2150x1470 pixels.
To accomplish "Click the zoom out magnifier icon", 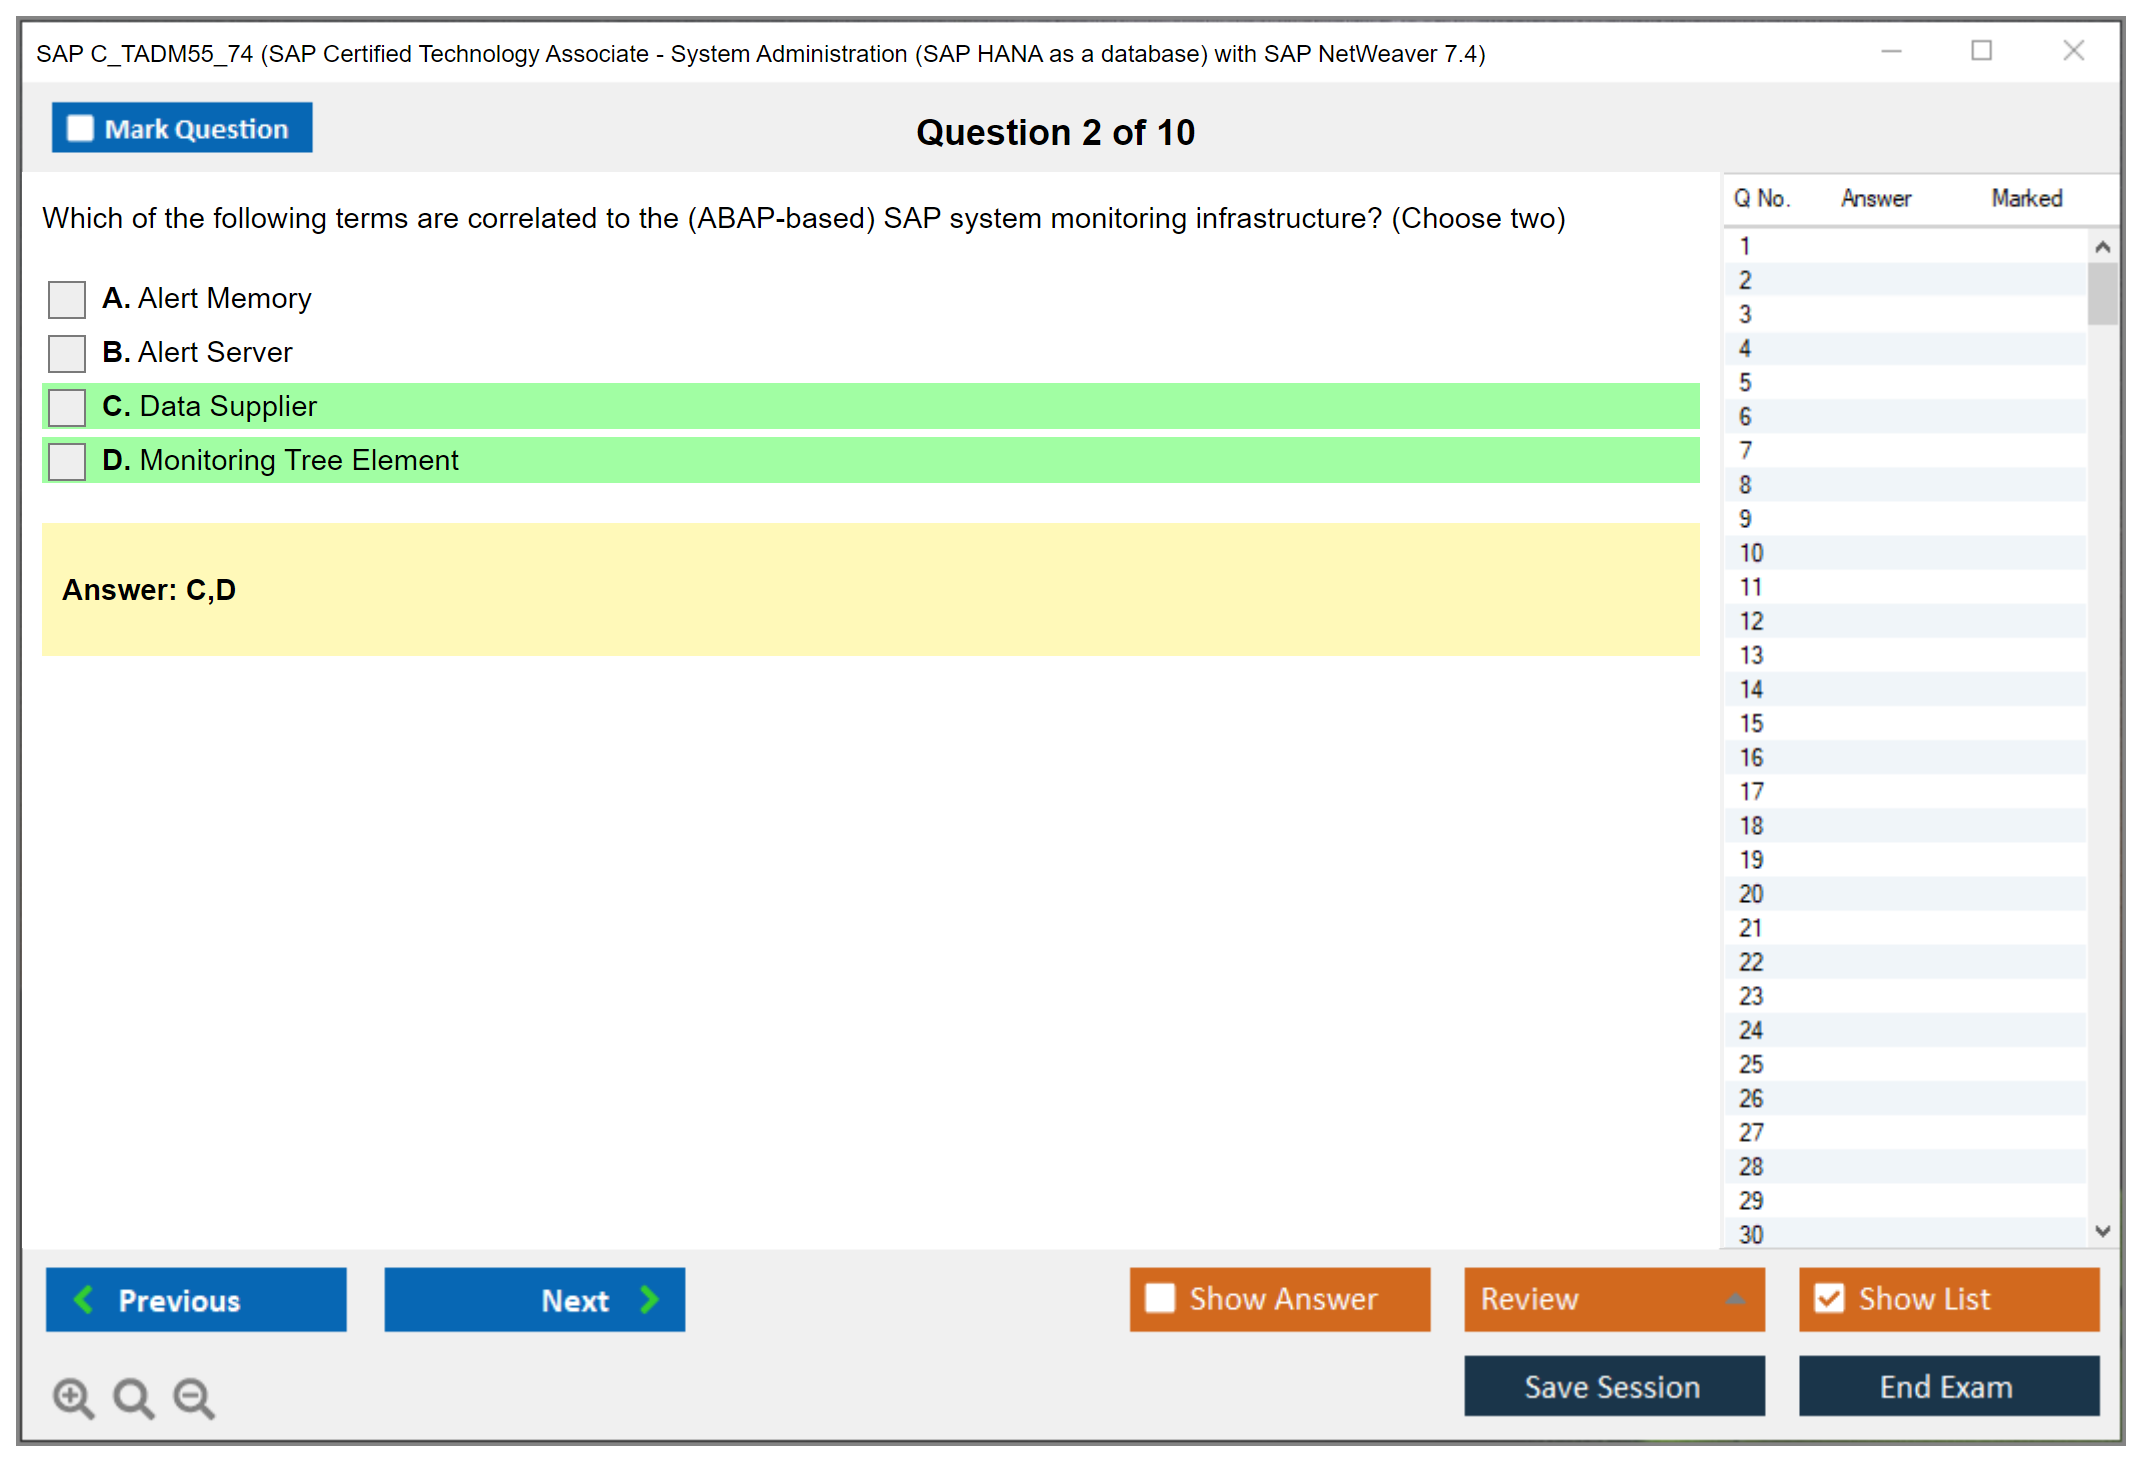I will tap(194, 1397).
